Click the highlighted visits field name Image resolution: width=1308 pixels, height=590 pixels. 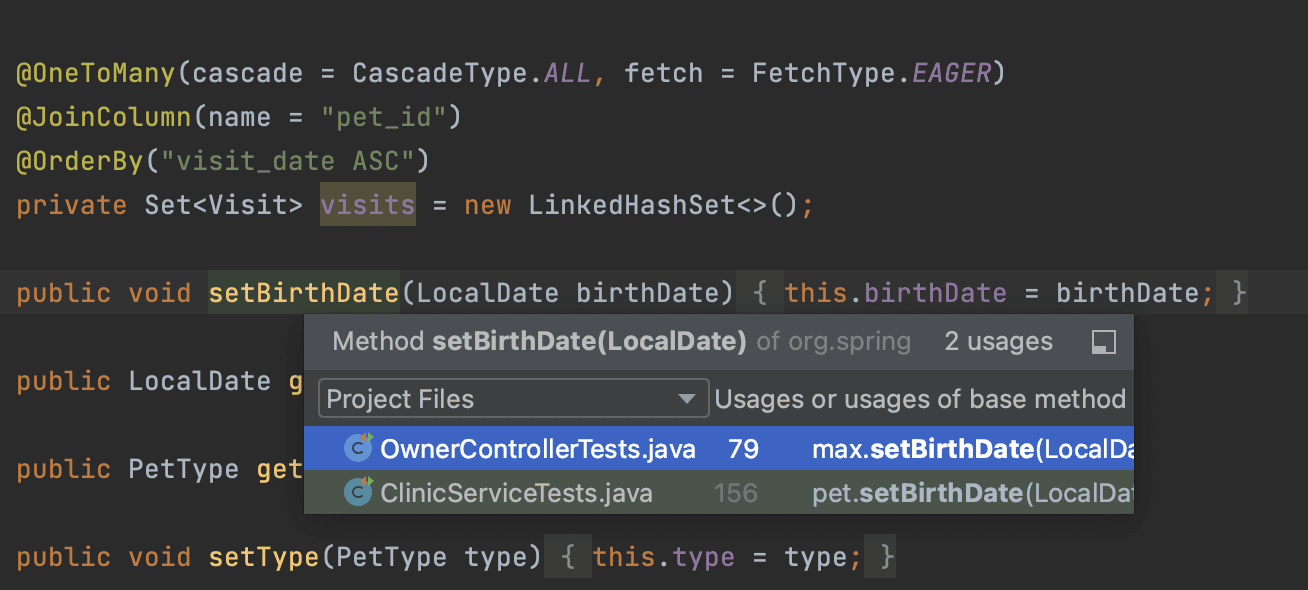(x=367, y=204)
